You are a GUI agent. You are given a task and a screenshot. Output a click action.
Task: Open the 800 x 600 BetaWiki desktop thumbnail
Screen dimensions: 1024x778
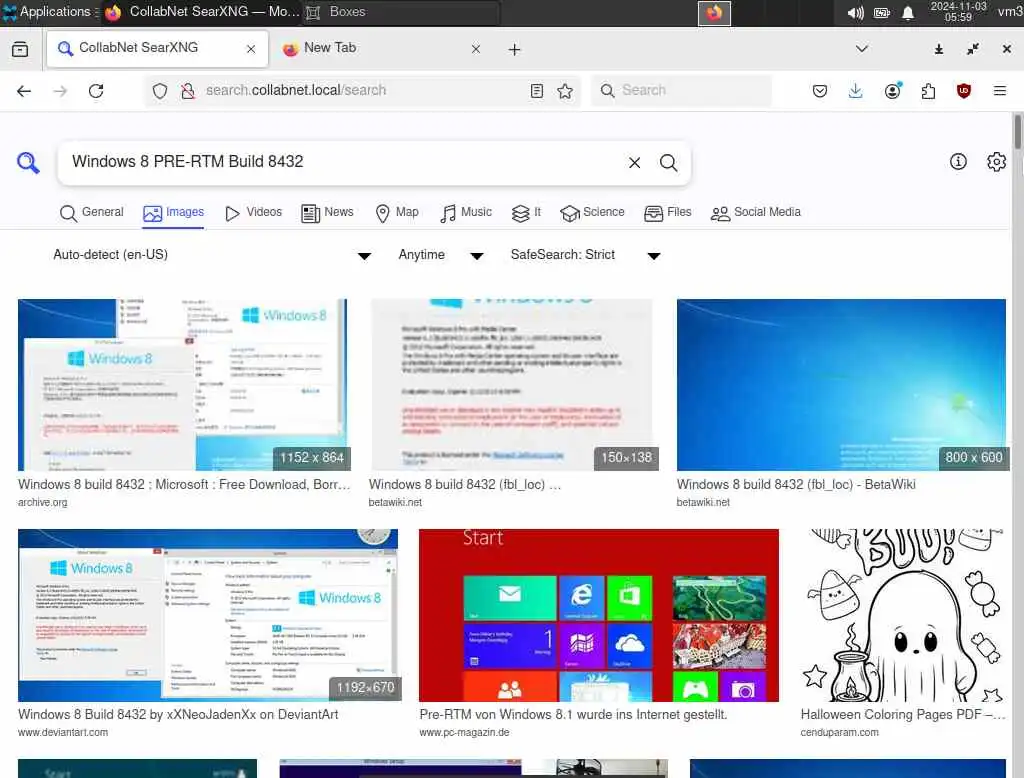(841, 385)
